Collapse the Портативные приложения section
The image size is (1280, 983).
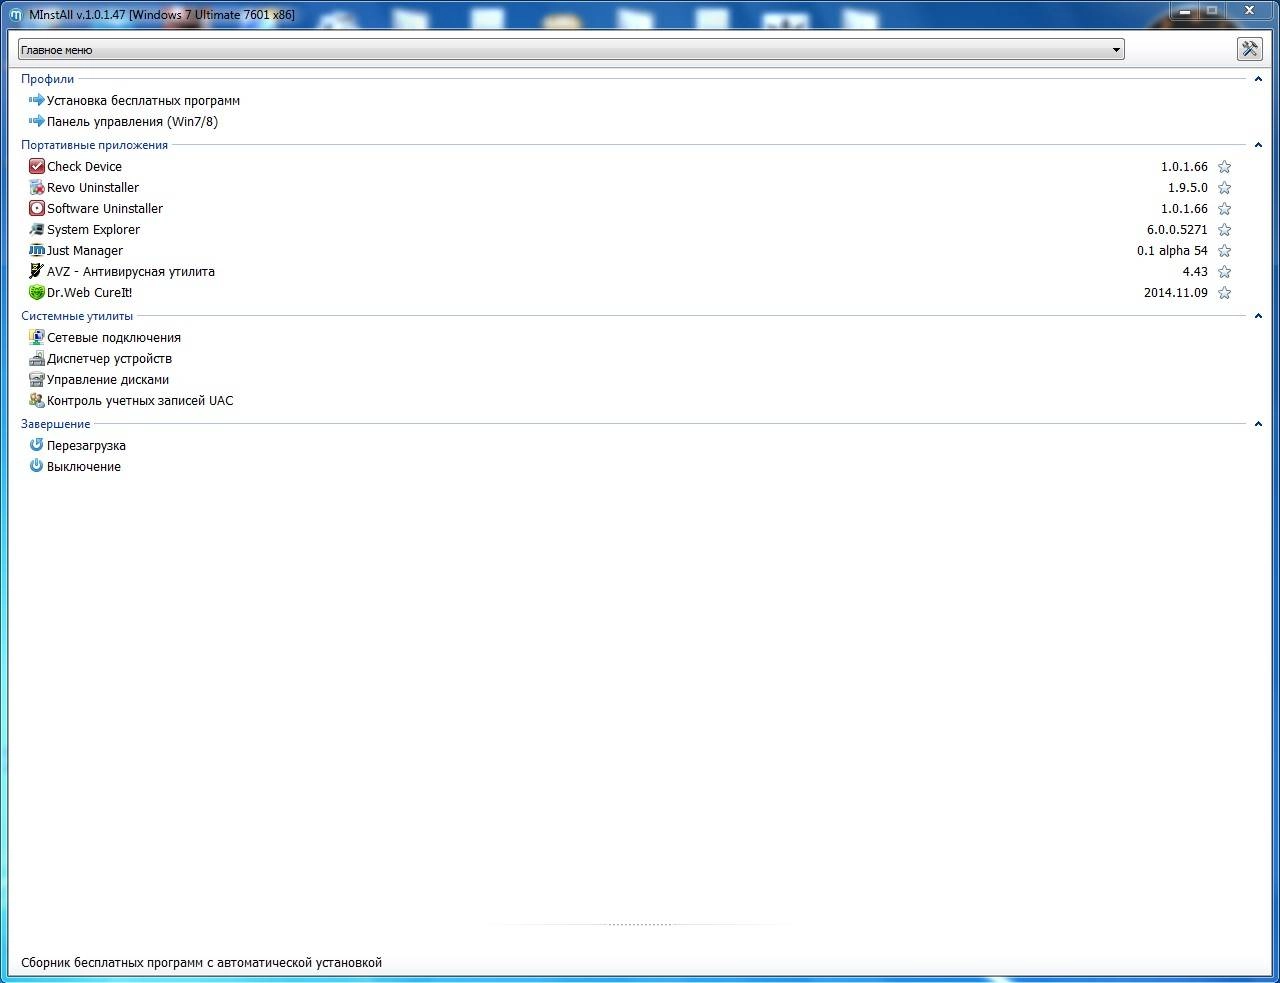point(1258,145)
